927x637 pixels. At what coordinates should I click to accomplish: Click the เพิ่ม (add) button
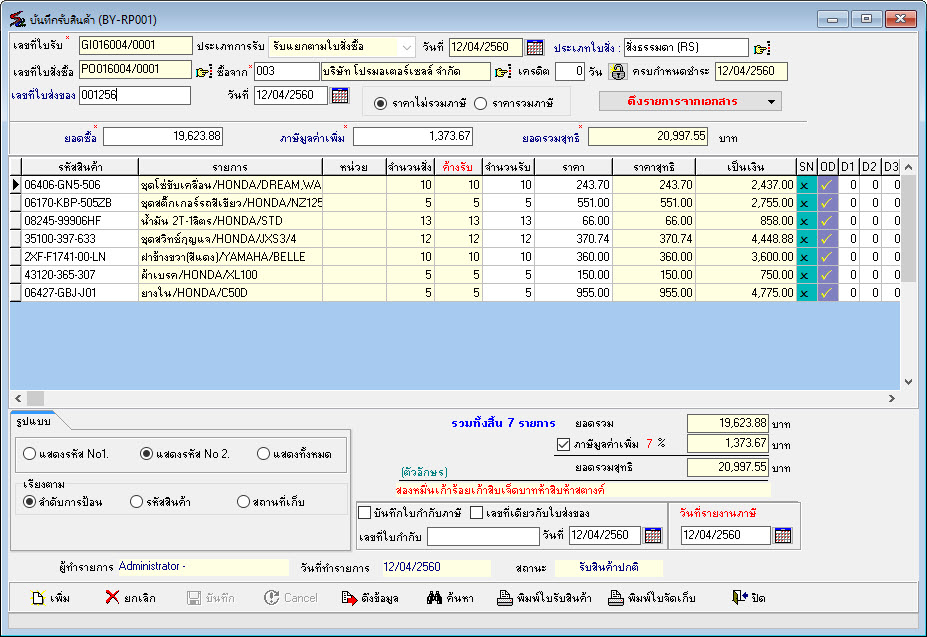point(50,598)
